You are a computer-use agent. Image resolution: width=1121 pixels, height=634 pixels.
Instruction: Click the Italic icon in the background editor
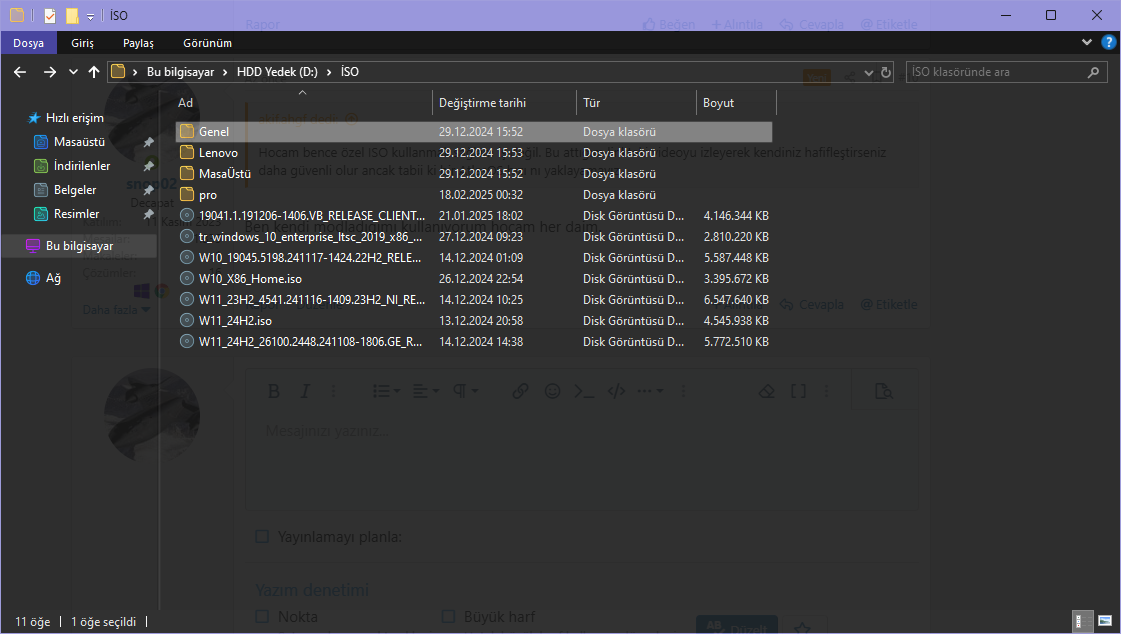coord(305,391)
